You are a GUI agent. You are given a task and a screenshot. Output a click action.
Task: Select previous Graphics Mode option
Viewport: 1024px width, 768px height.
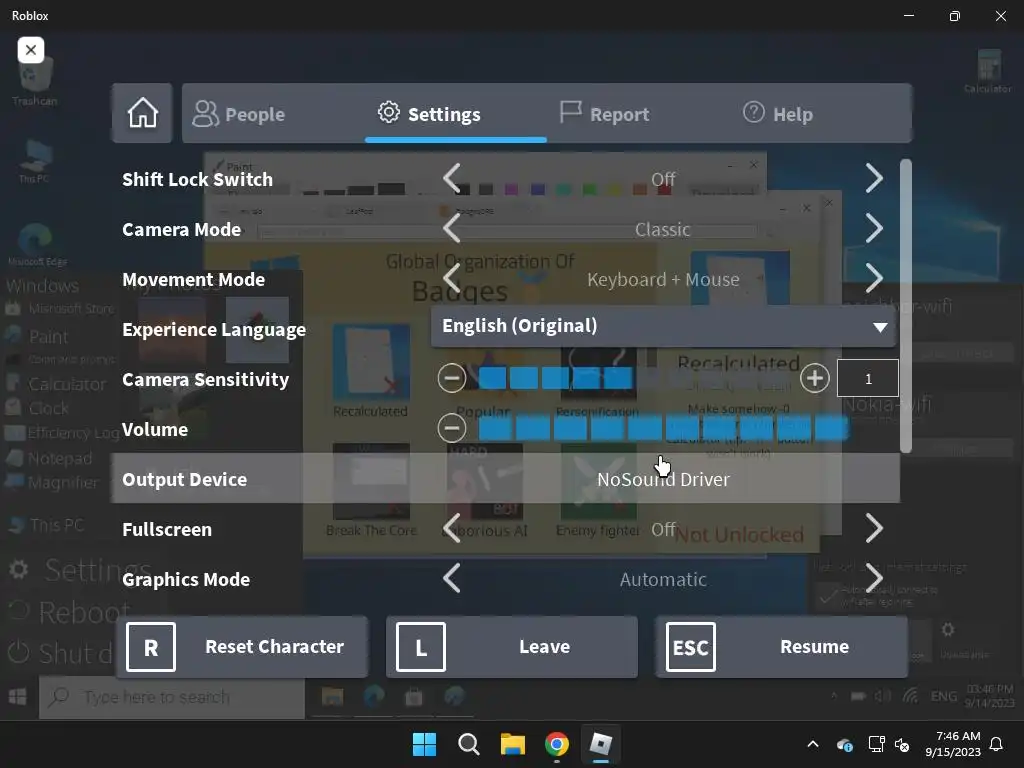[452, 579]
